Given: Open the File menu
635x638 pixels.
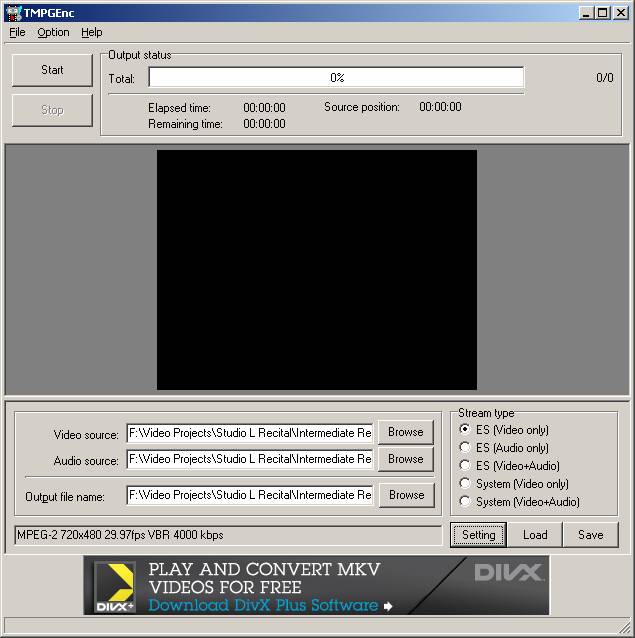Looking at the screenshot, I should tap(17, 33).
